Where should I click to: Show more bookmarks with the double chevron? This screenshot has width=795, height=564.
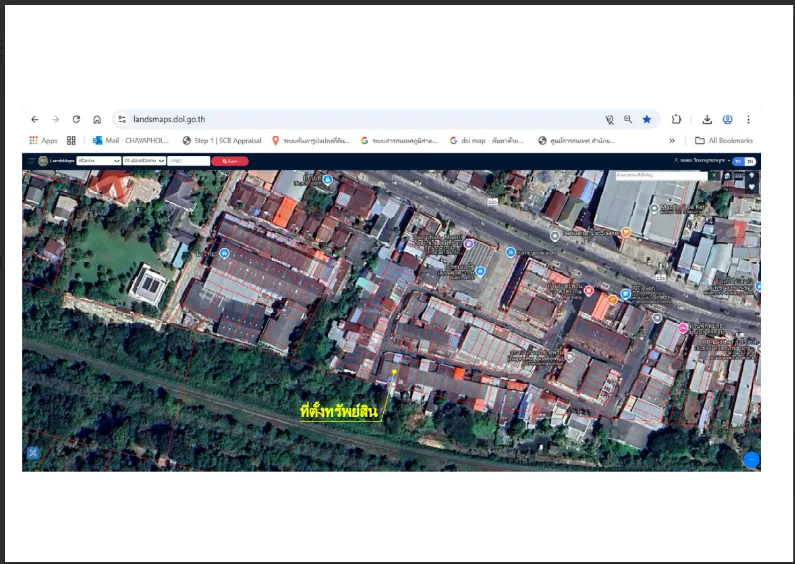click(672, 140)
